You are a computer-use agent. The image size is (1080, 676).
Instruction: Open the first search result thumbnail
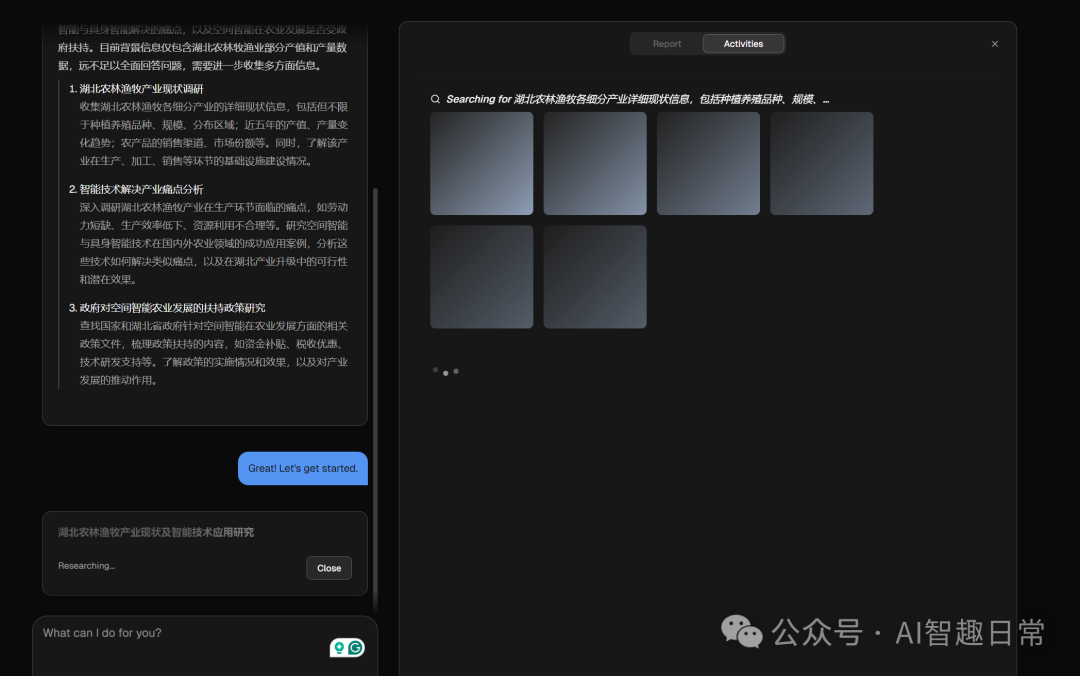tap(481, 162)
